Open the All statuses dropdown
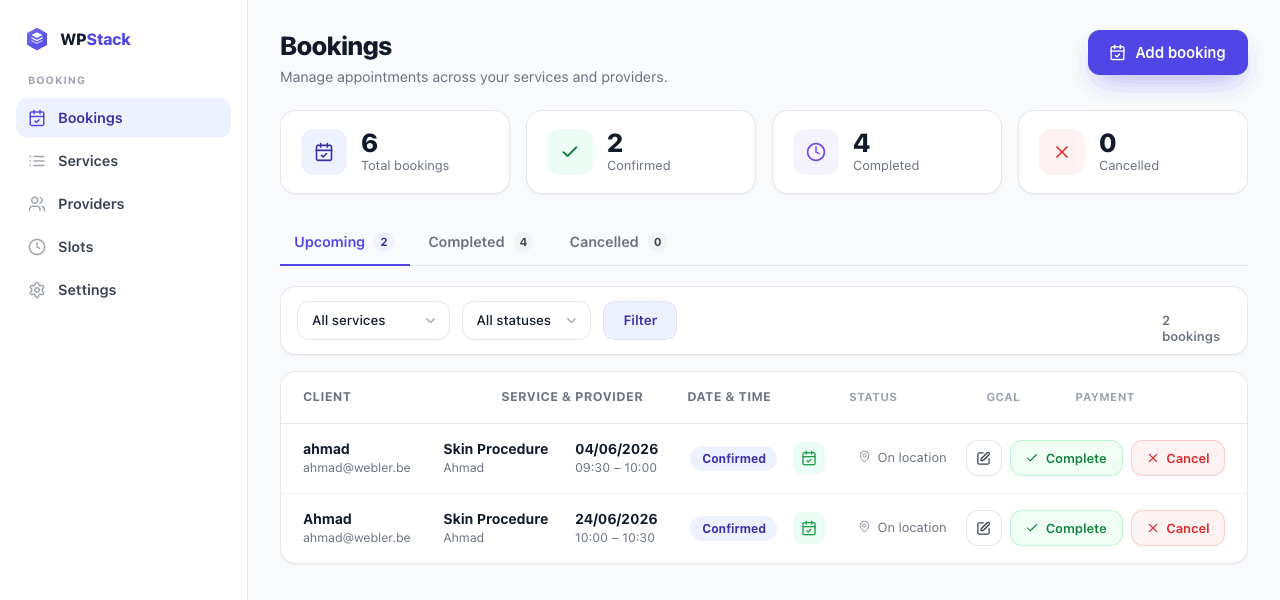1280x600 pixels. coord(526,320)
